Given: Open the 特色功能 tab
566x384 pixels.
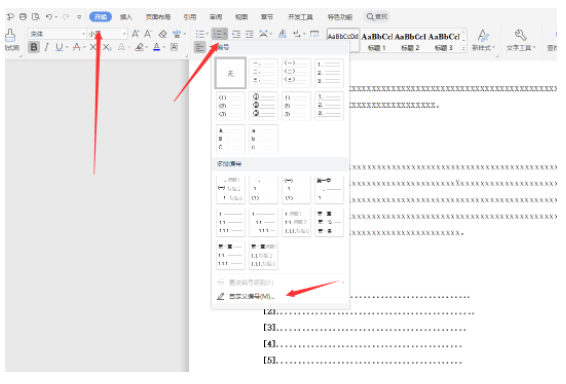Looking at the screenshot, I should tap(340, 17).
